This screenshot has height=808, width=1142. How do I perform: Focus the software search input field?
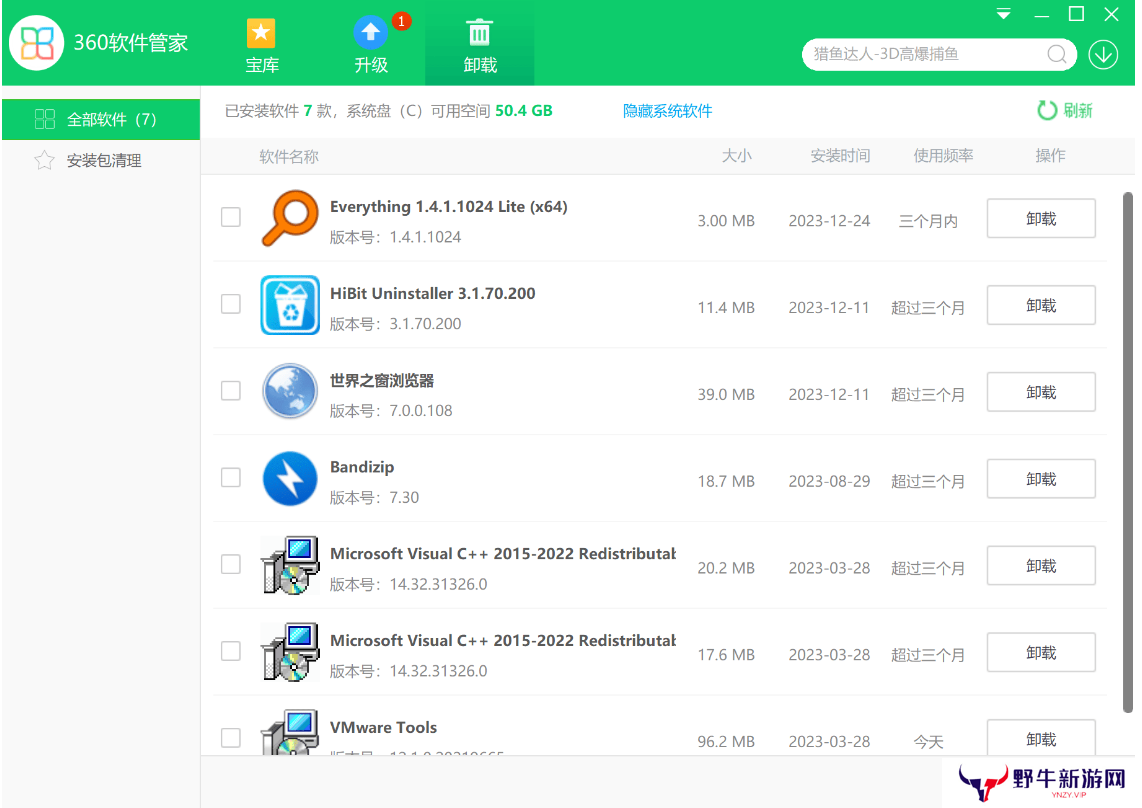pyautogui.click(x=939, y=55)
